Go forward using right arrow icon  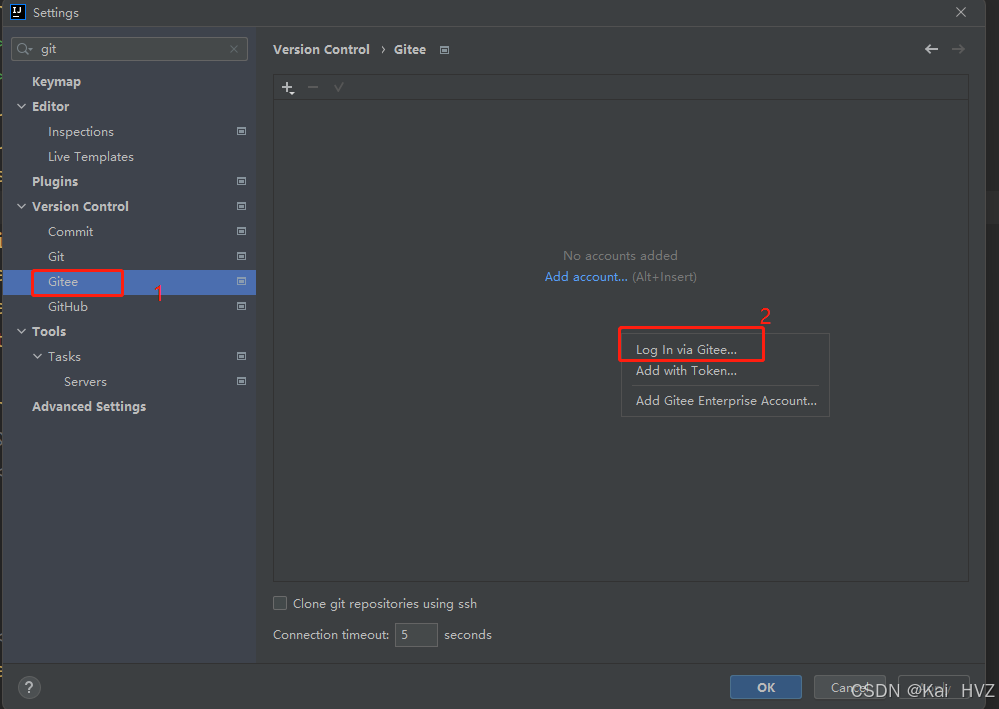click(x=958, y=49)
